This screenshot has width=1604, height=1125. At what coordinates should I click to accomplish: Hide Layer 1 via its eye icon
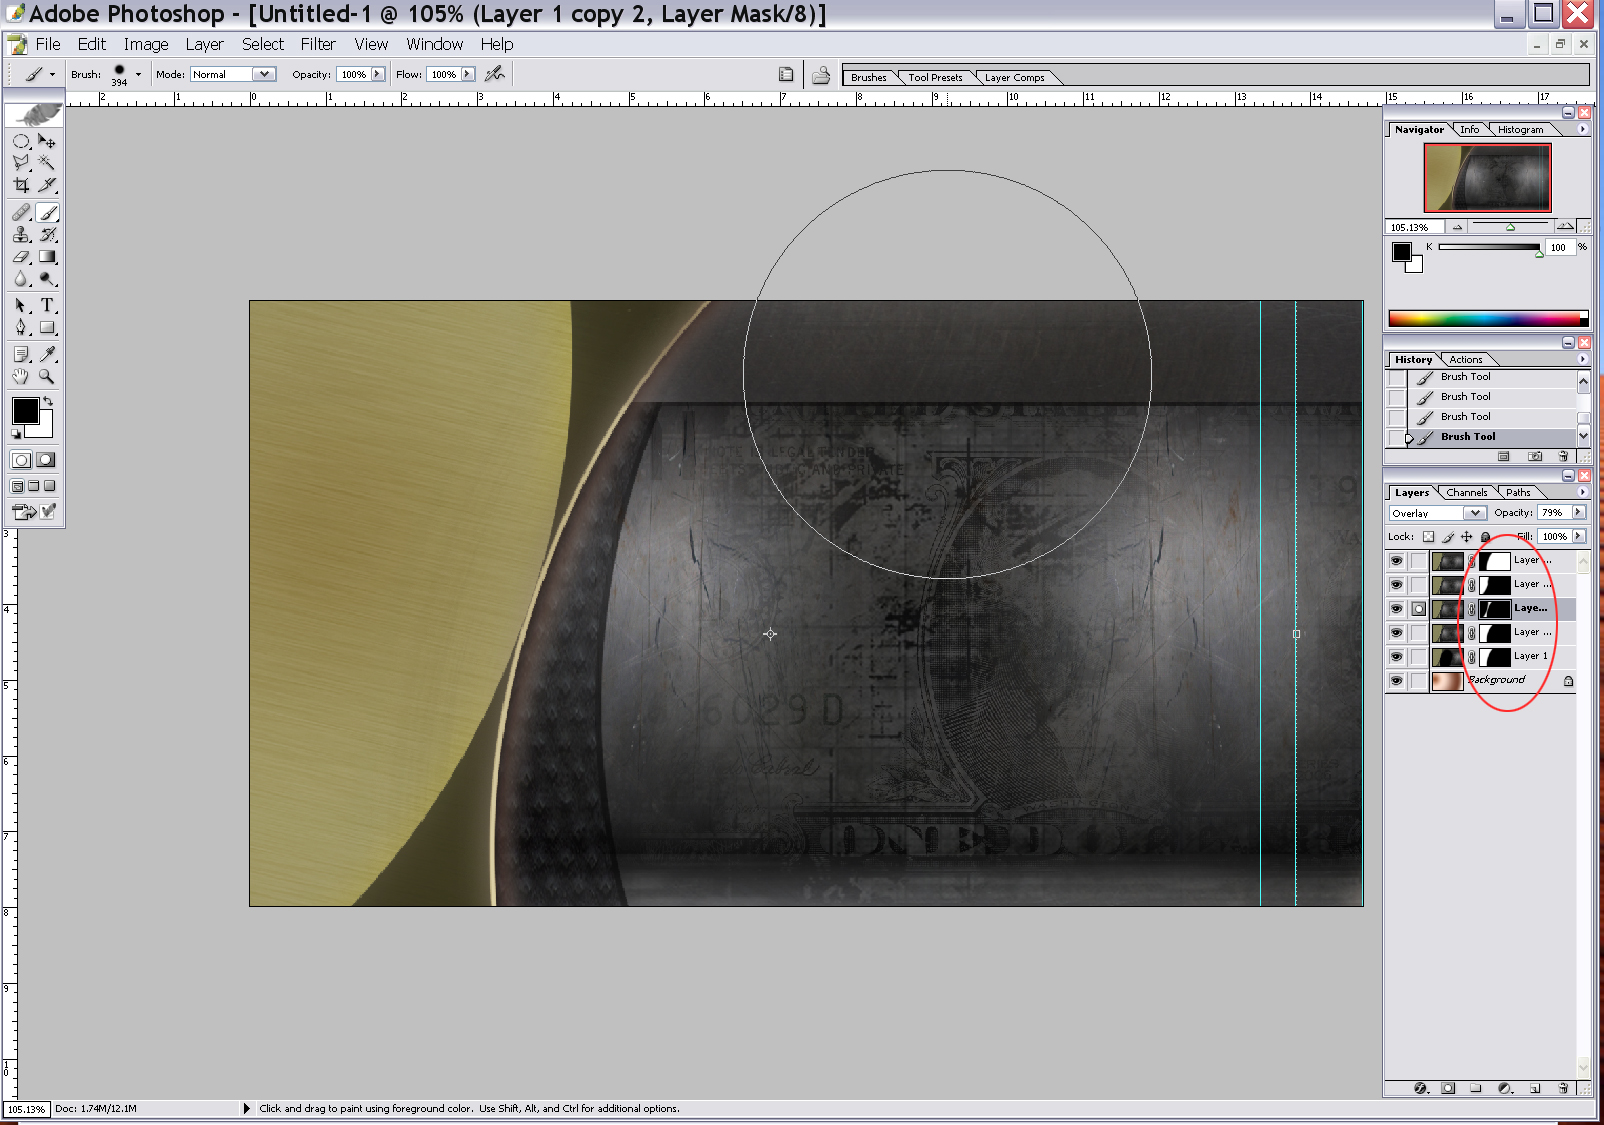1396,657
